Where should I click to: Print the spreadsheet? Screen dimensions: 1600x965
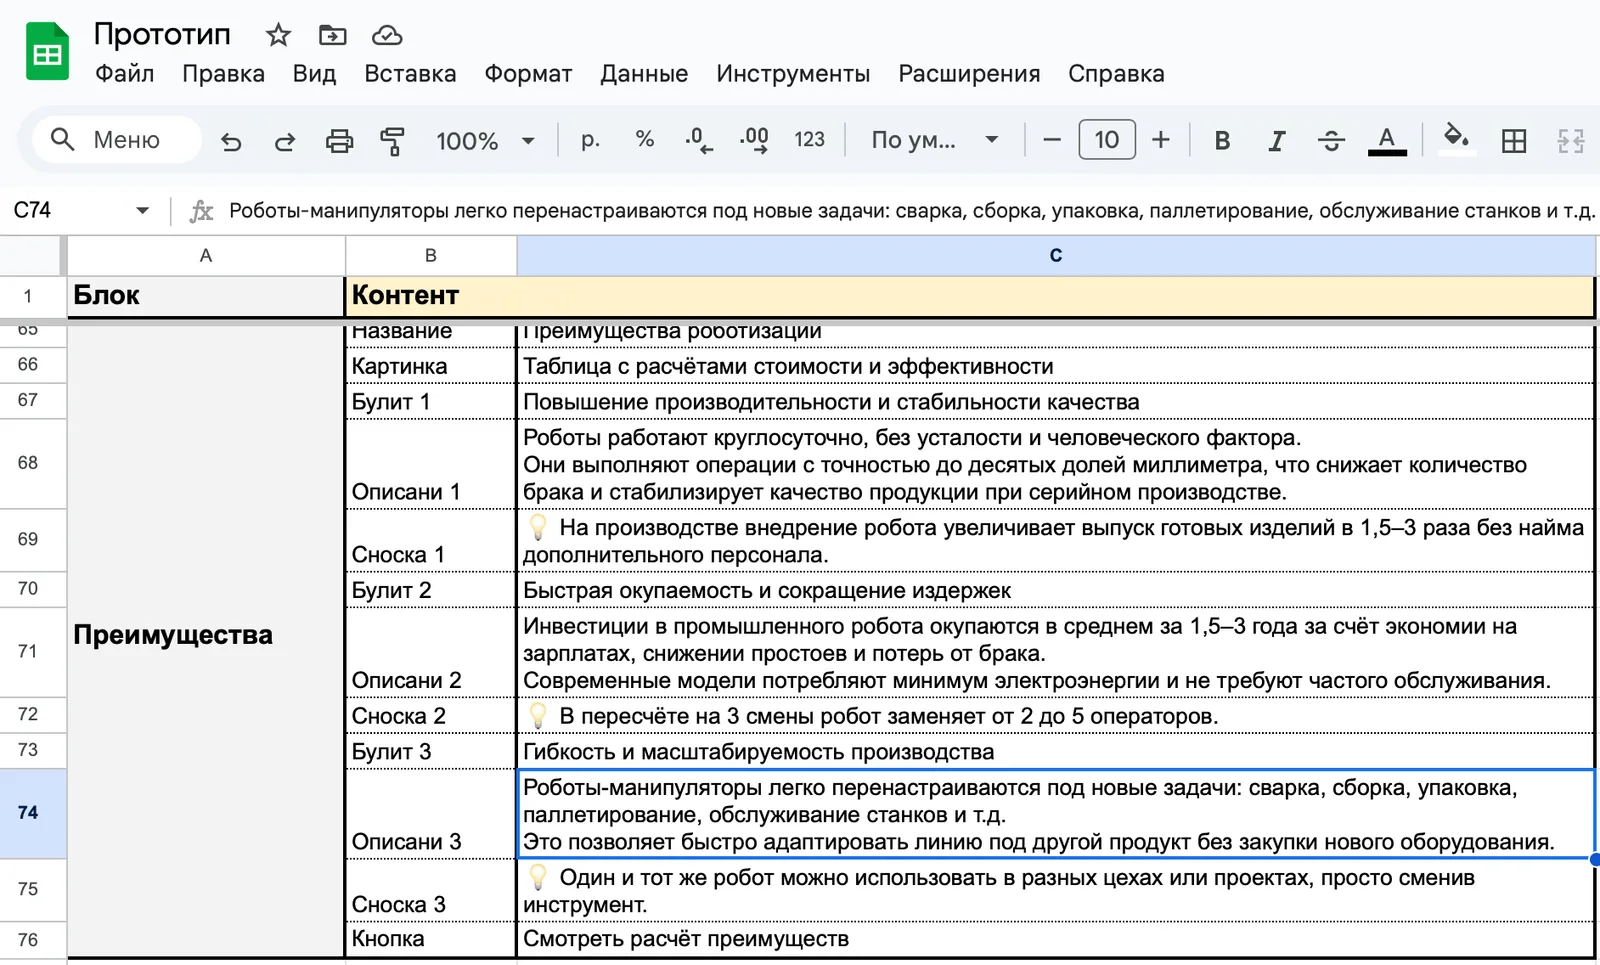click(x=340, y=141)
